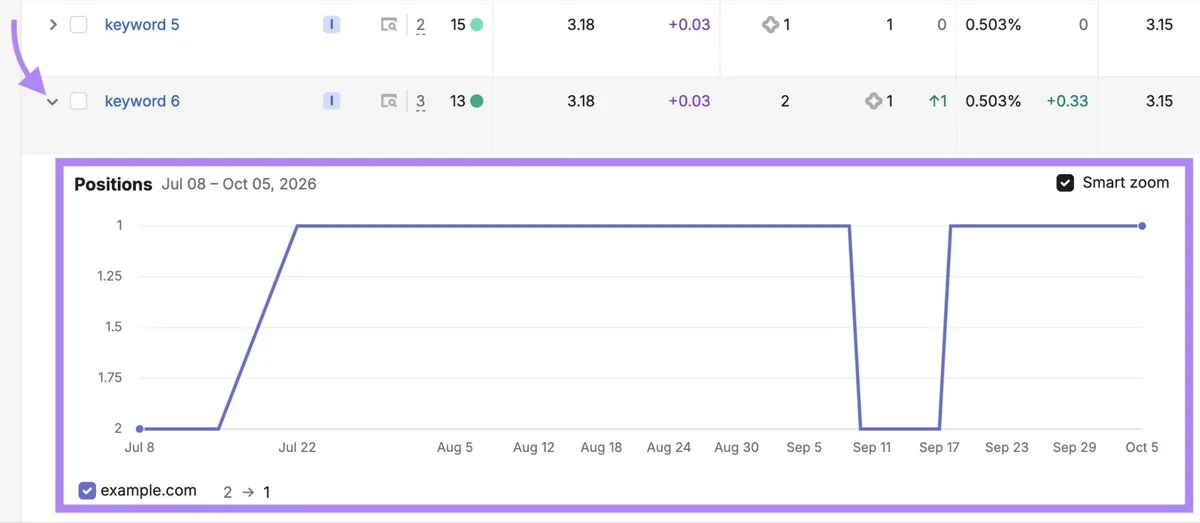Select the keyword 5 checkbox
Image resolution: width=1200 pixels, height=523 pixels.
pyautogui.click(x=78, y=25)
